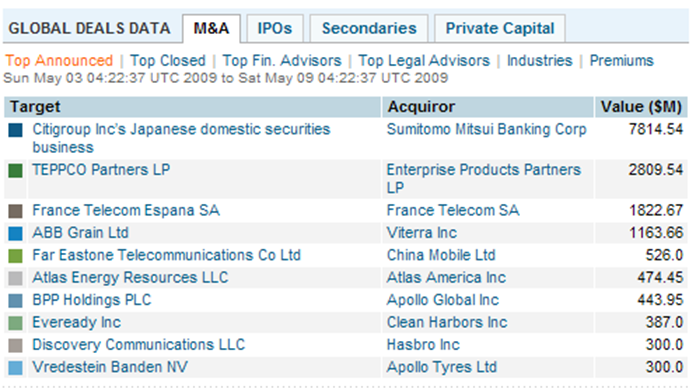Click the light blue square beside Vredestein Banden
The image size is (696, 389).
16,368
